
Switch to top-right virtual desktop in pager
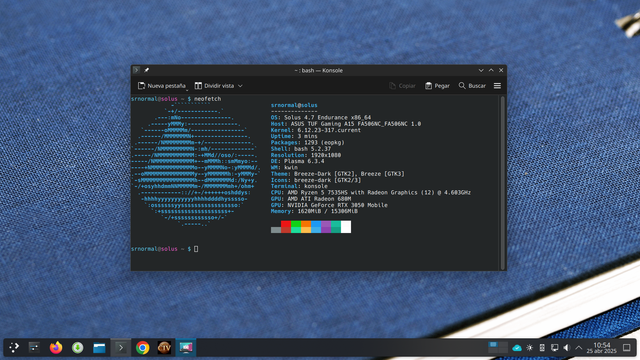point(503,345)
